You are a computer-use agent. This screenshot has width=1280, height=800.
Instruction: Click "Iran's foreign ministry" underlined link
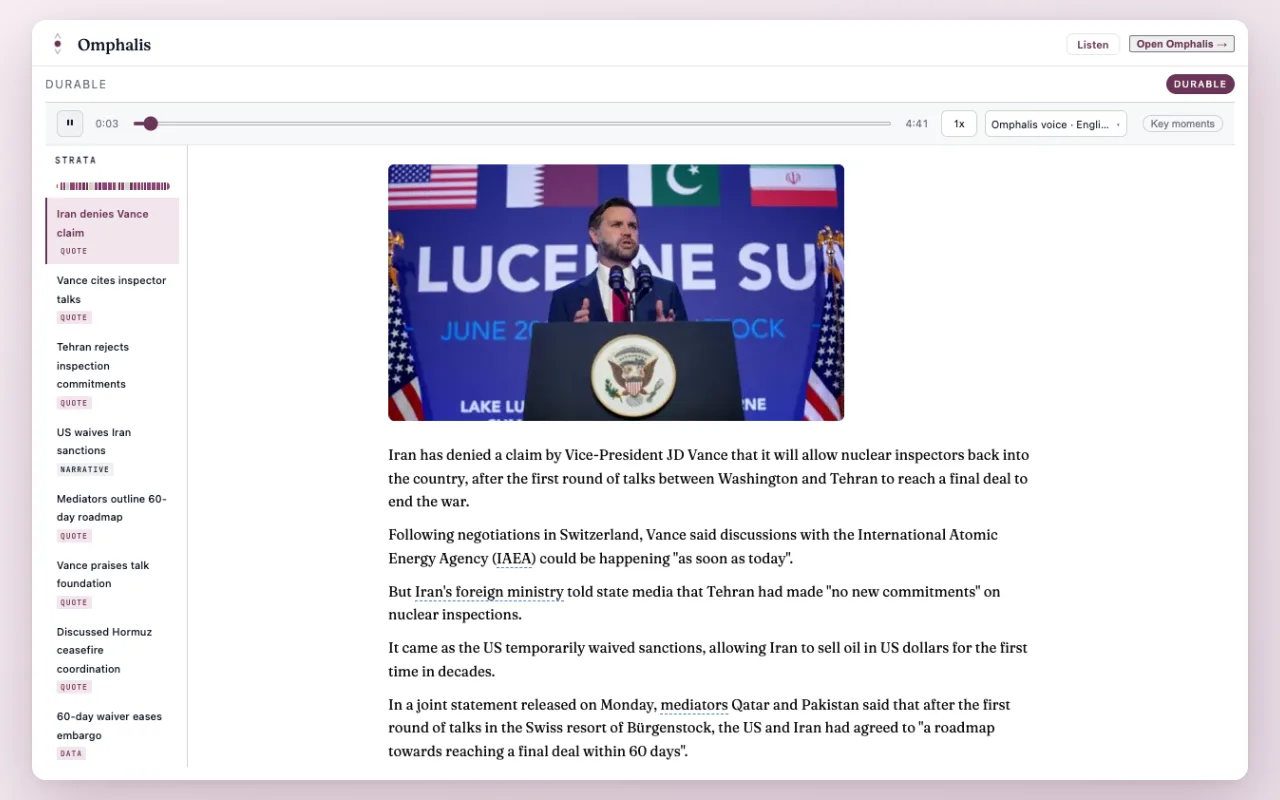[489, 592]
